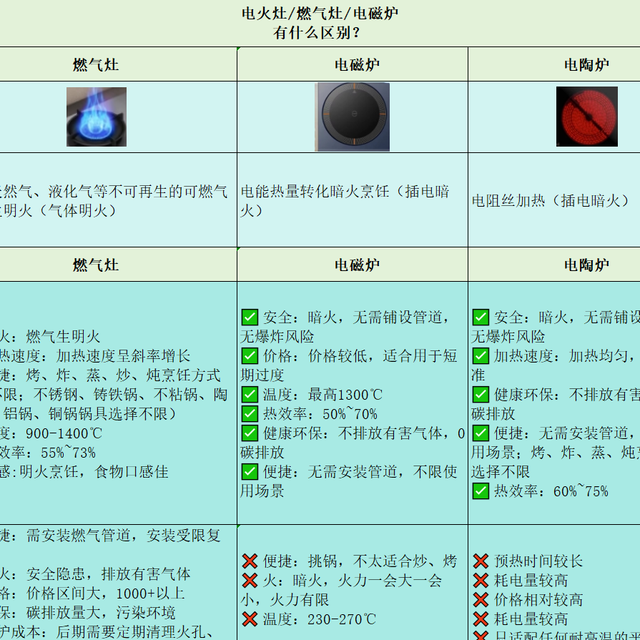640x640 pixels.
Task: Select the line 火：燃气生明火
Action: click(x=50, y=337)
